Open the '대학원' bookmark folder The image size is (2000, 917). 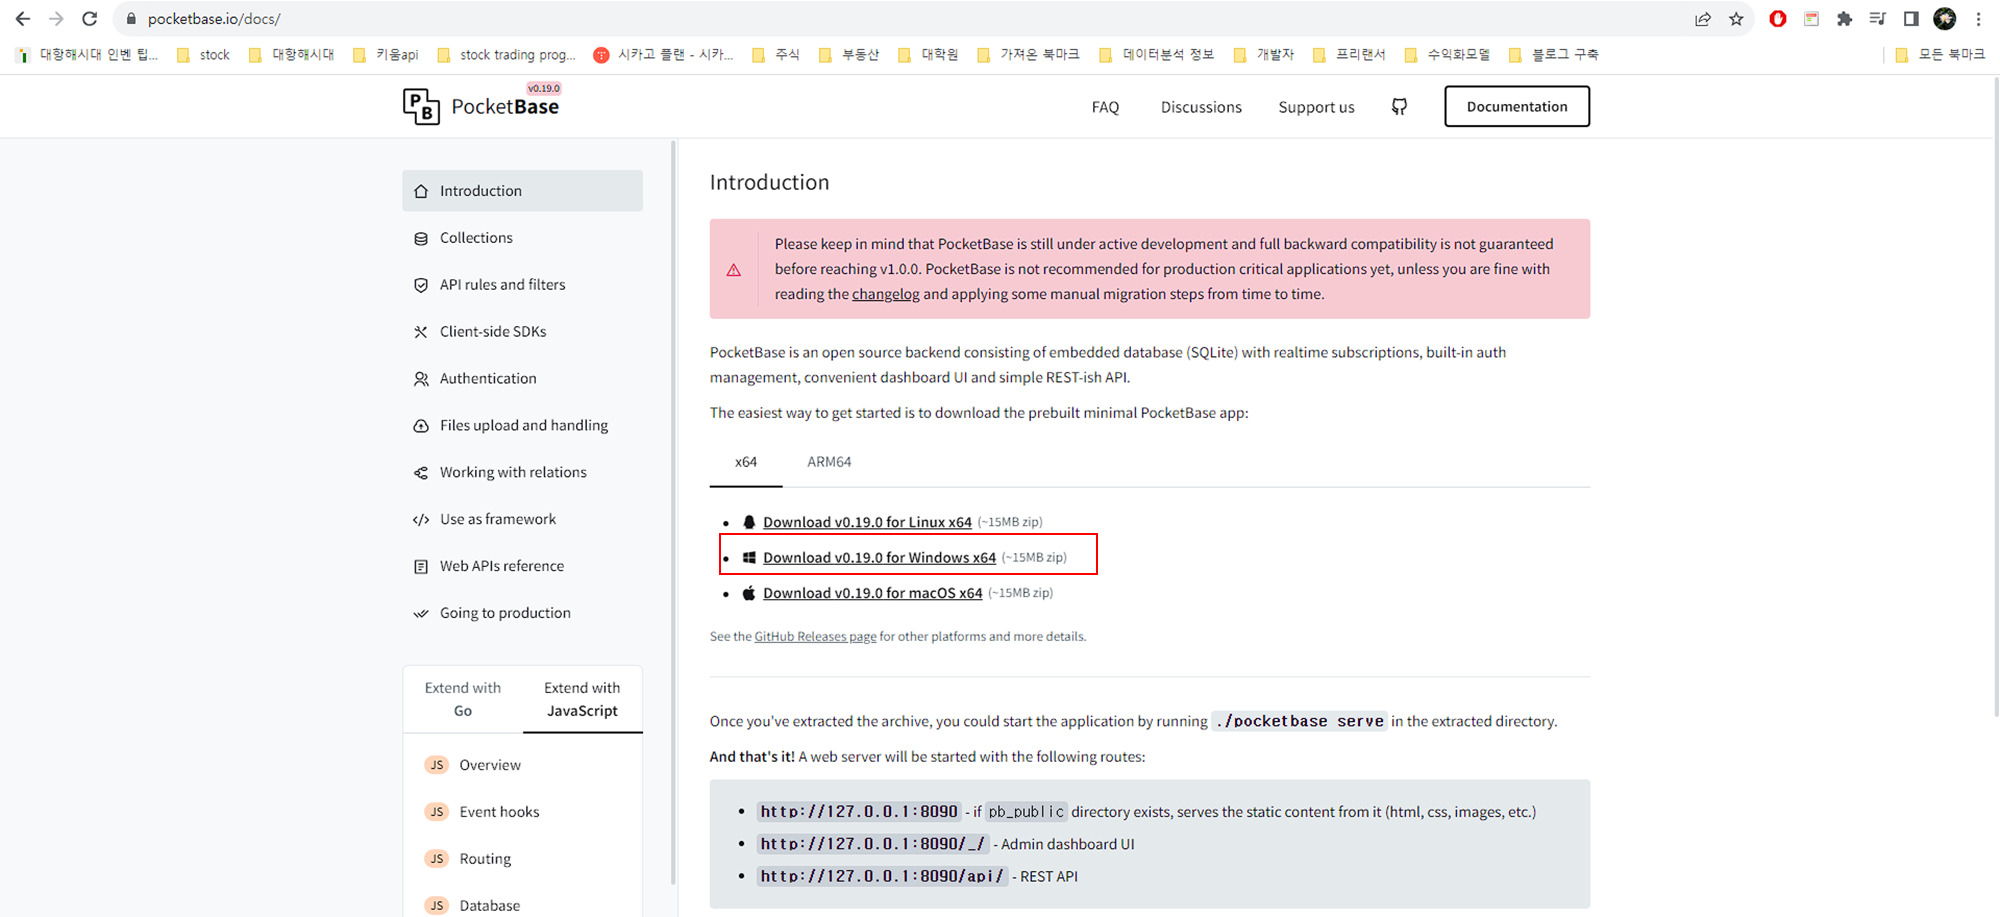coord(928,55)
